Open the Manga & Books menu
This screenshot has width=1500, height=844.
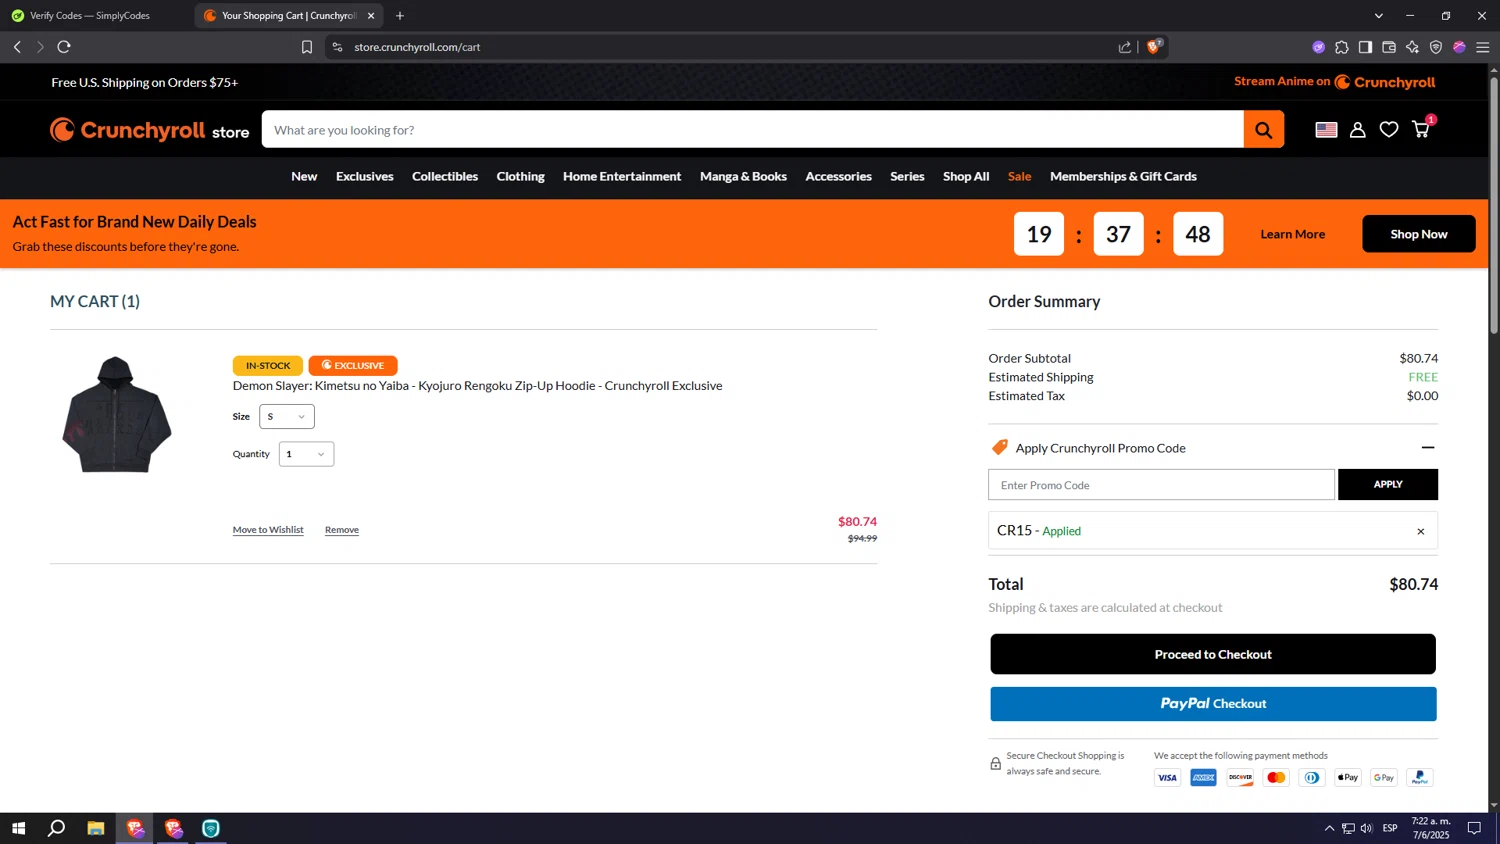(x=743, y=176)
